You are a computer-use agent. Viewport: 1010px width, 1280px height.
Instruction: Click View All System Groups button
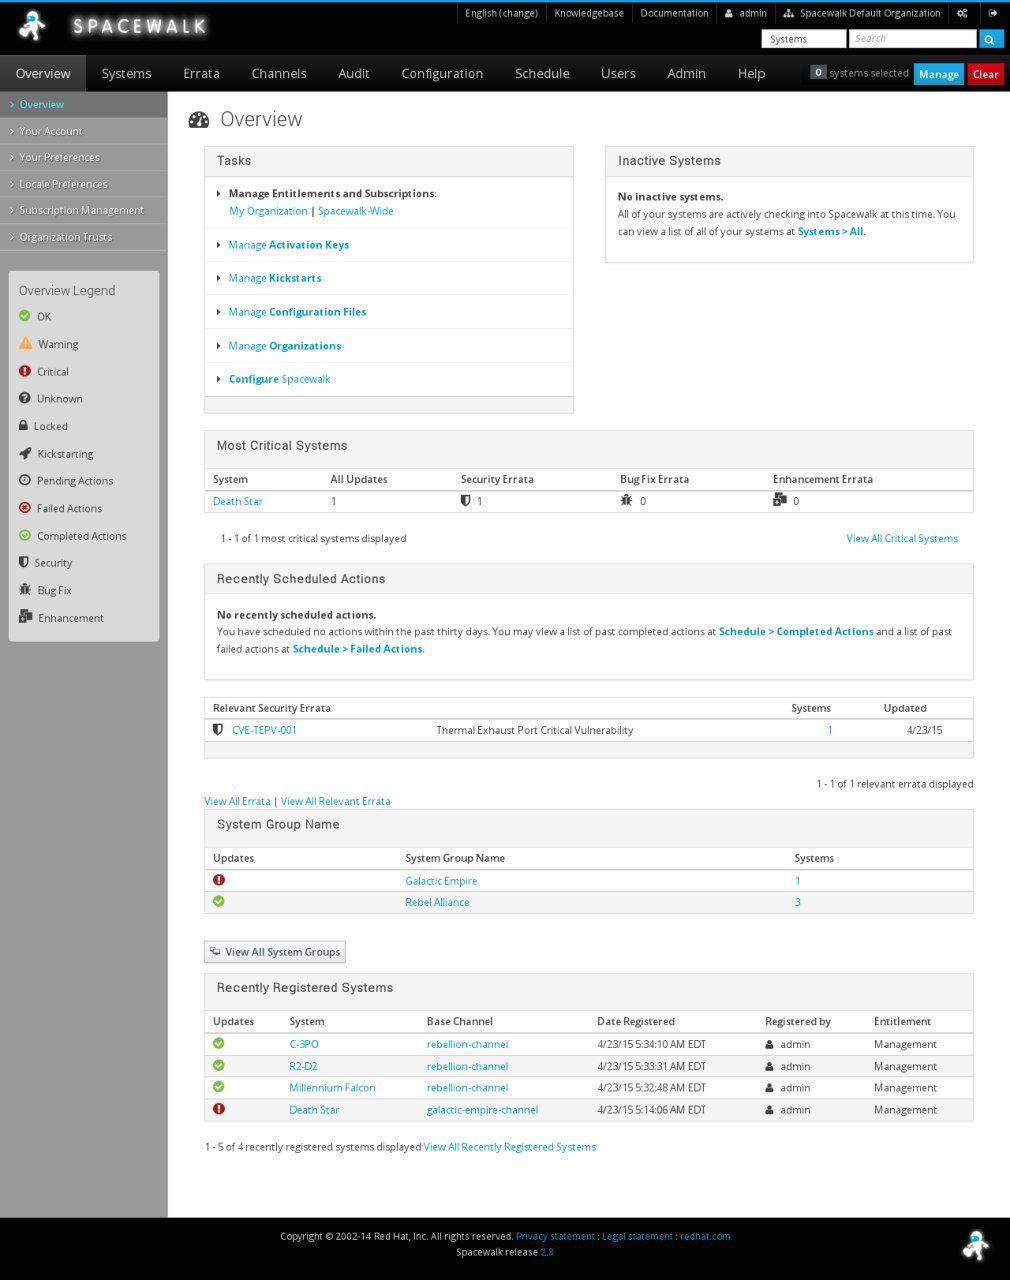pos(275,952)
